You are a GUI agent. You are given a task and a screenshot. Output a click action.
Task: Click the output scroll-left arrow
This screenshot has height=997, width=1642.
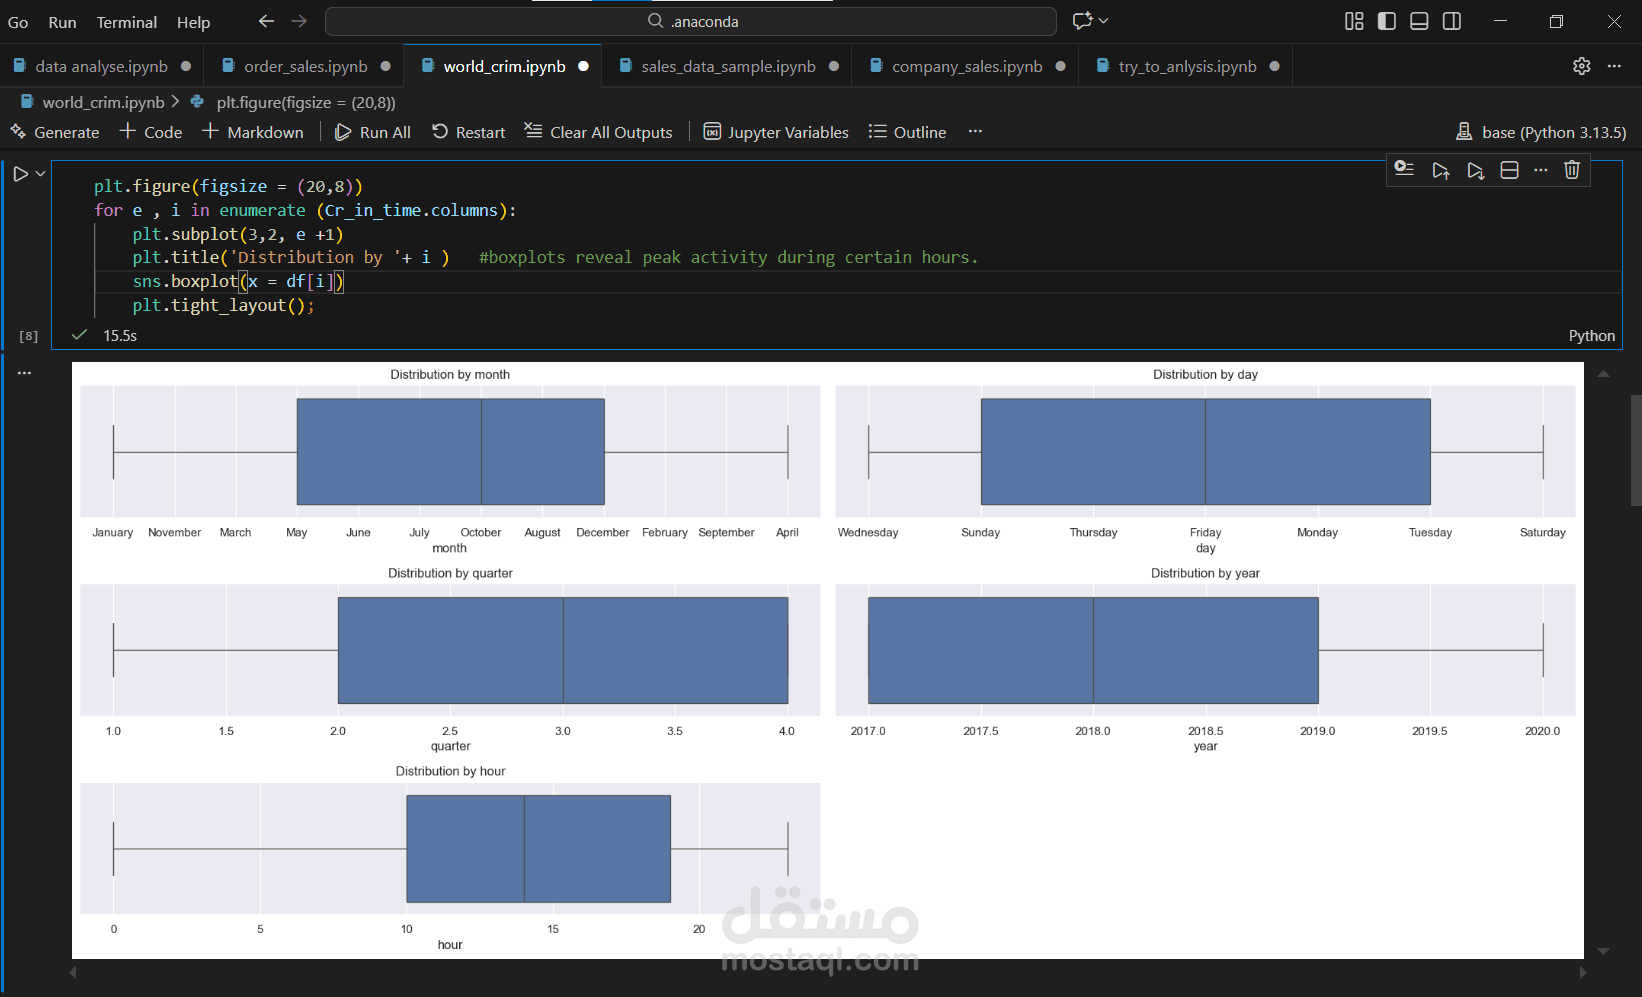tap(73, 972)
